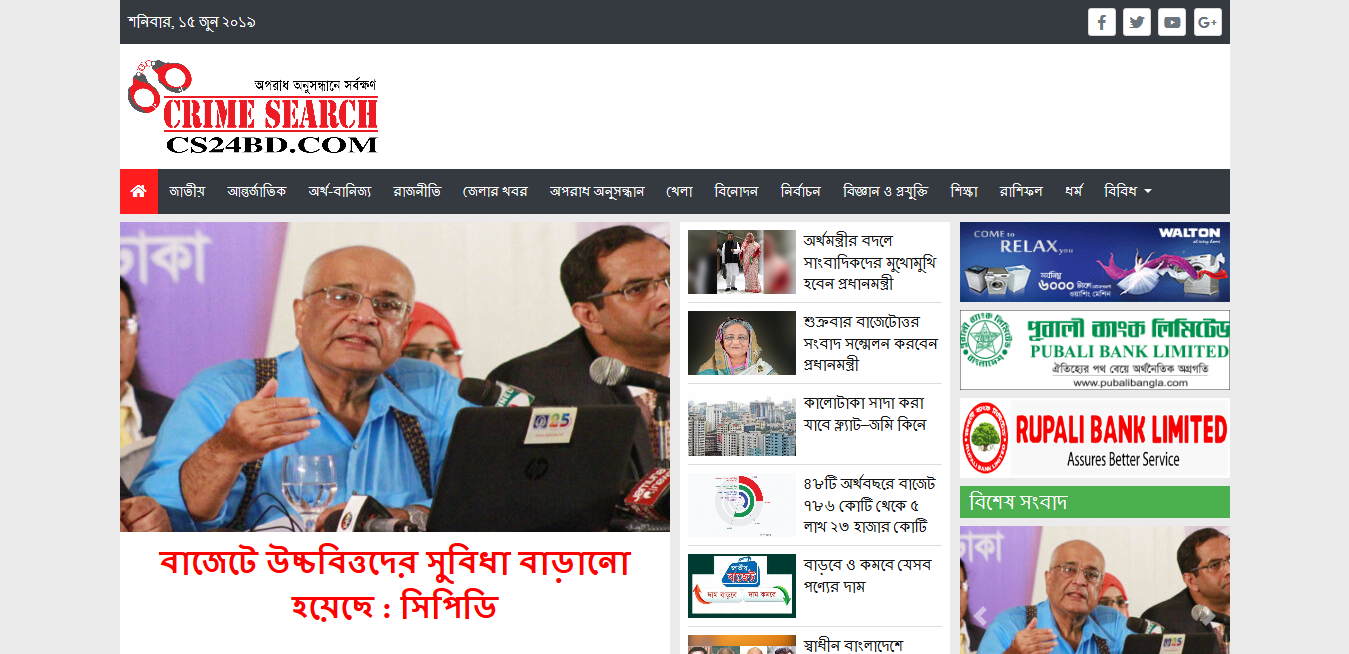The width and height of the screenshot is (1349, 654).
Task: Click the Rupali Bank Limited banner
Action: click(x=1094, y=438)
